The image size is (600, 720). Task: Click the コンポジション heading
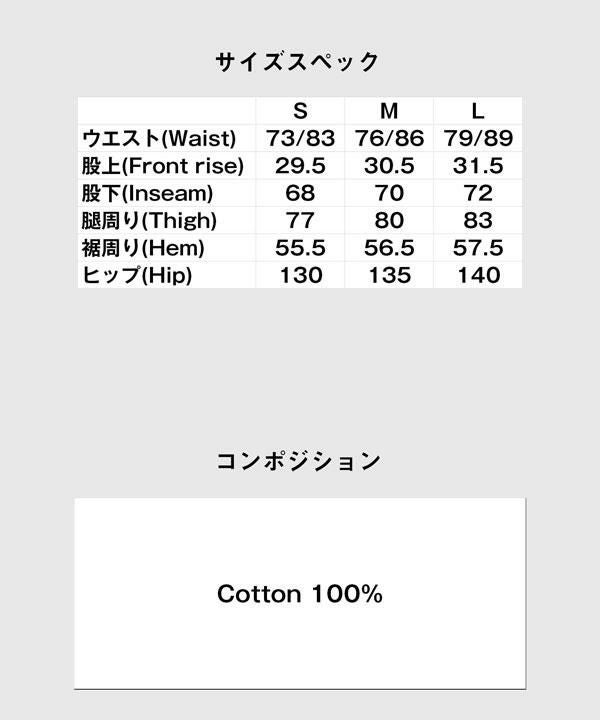click(x=299, y=462)
